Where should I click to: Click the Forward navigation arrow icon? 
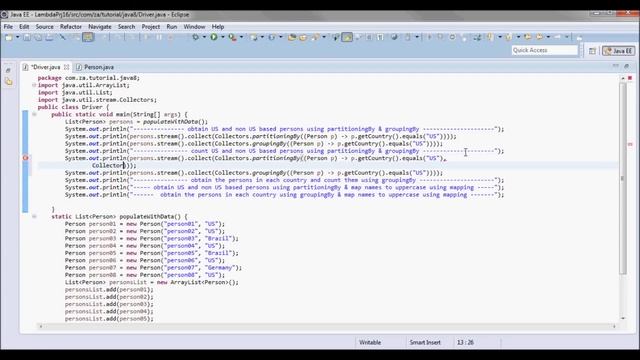click(x=557, y=37)
